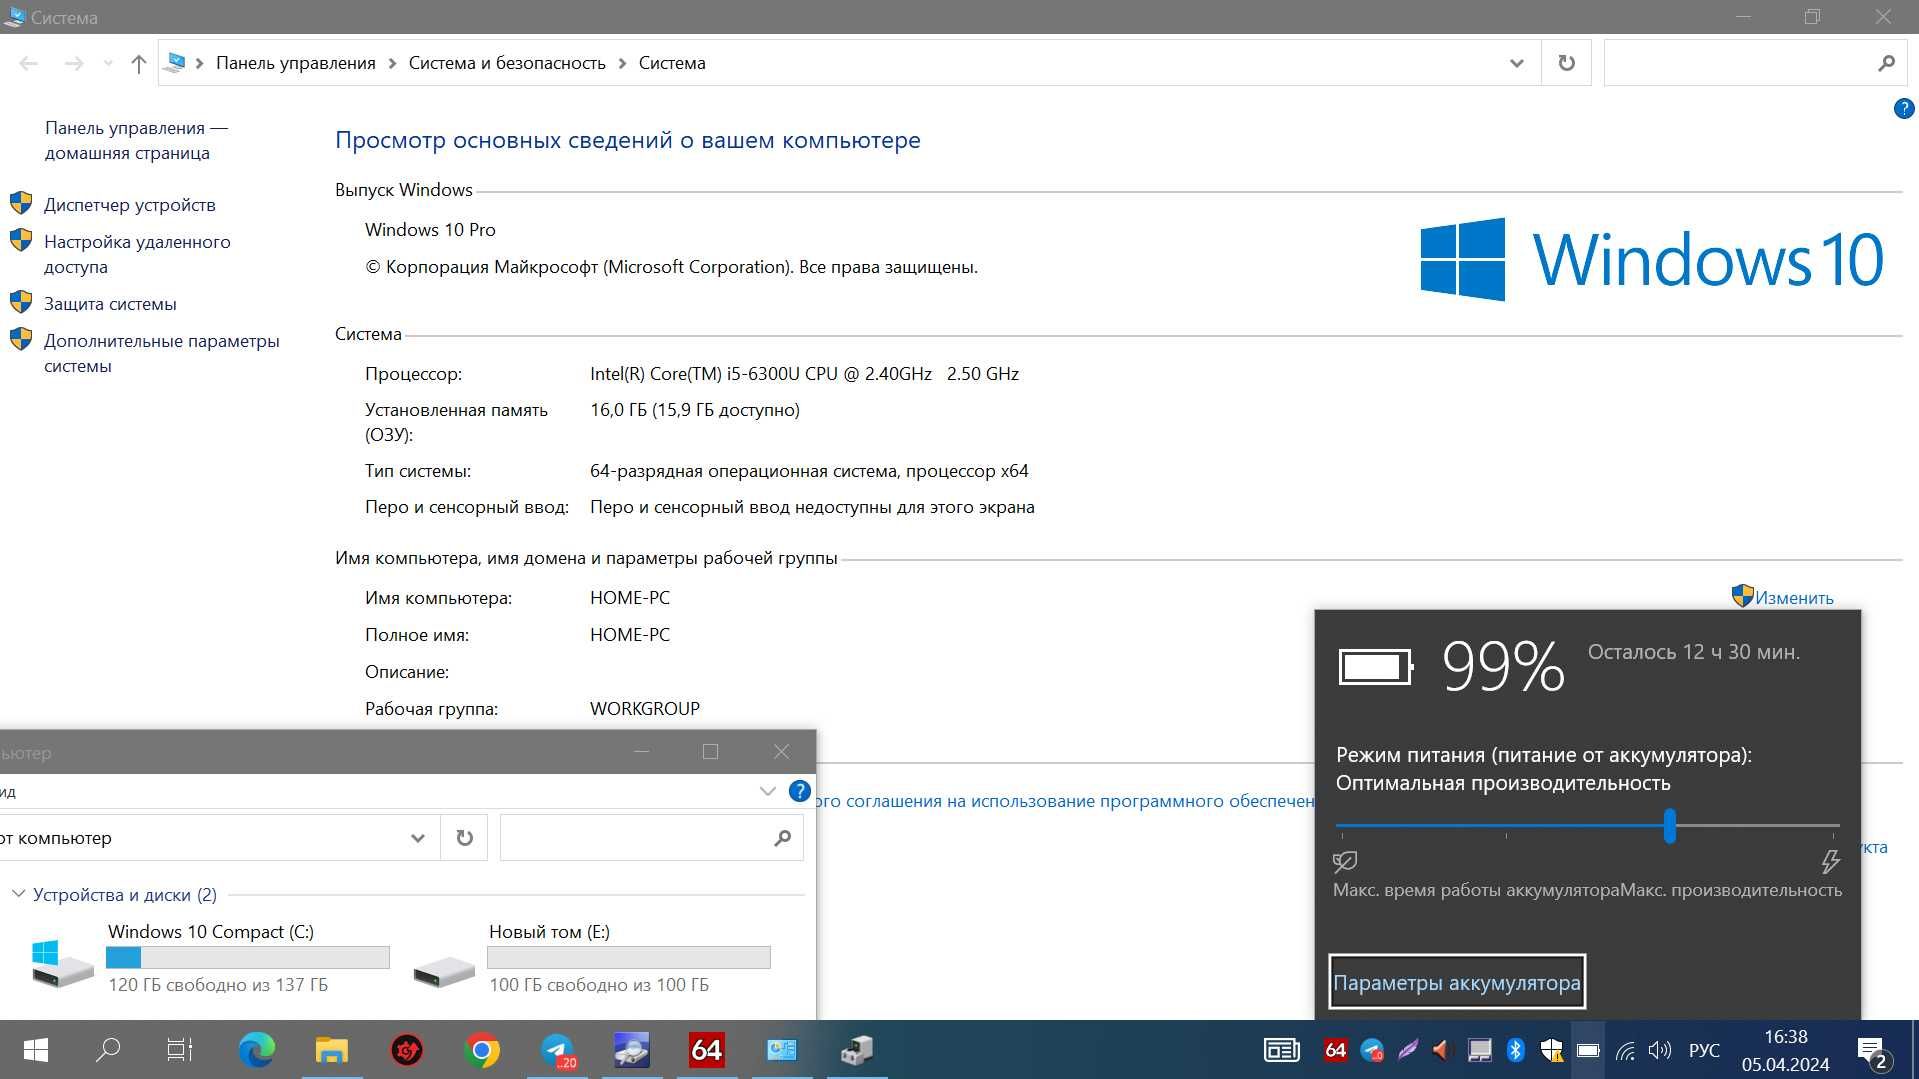
Task: Open the dropdown after the Система и безопасность breadcrumb
Action: coord(622,63)
